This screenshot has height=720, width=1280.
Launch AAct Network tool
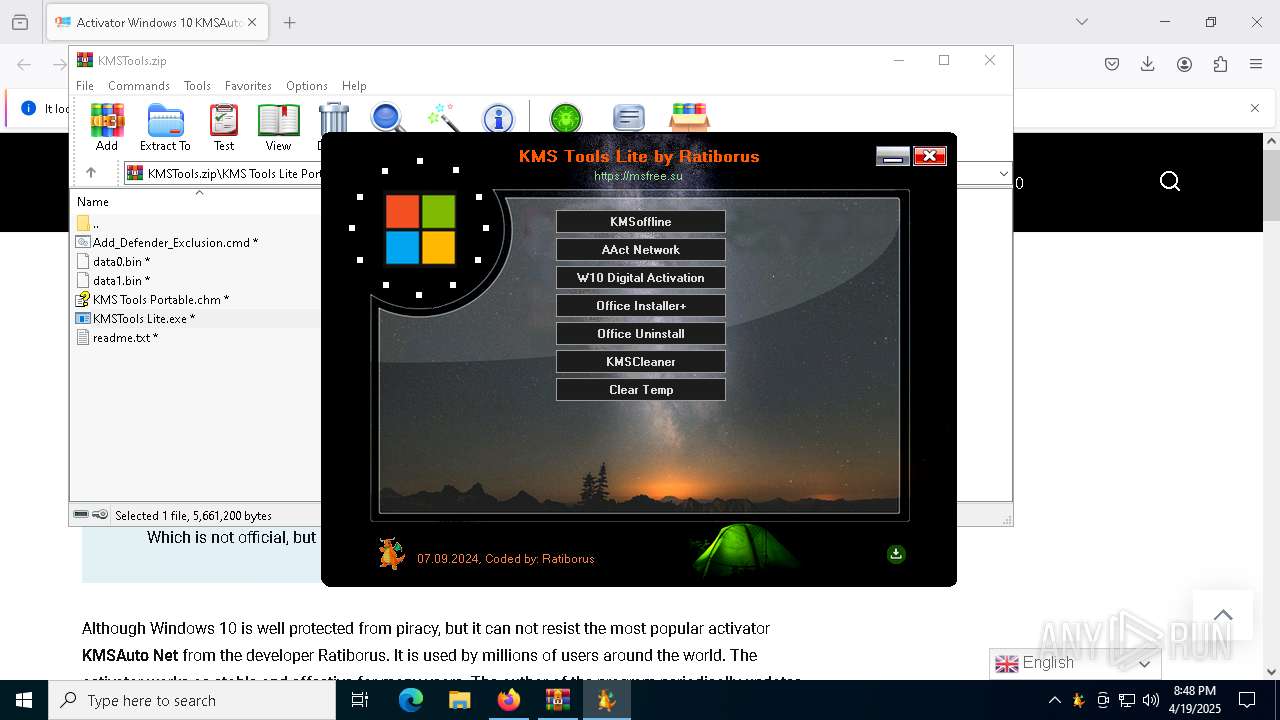pos(641,250)
